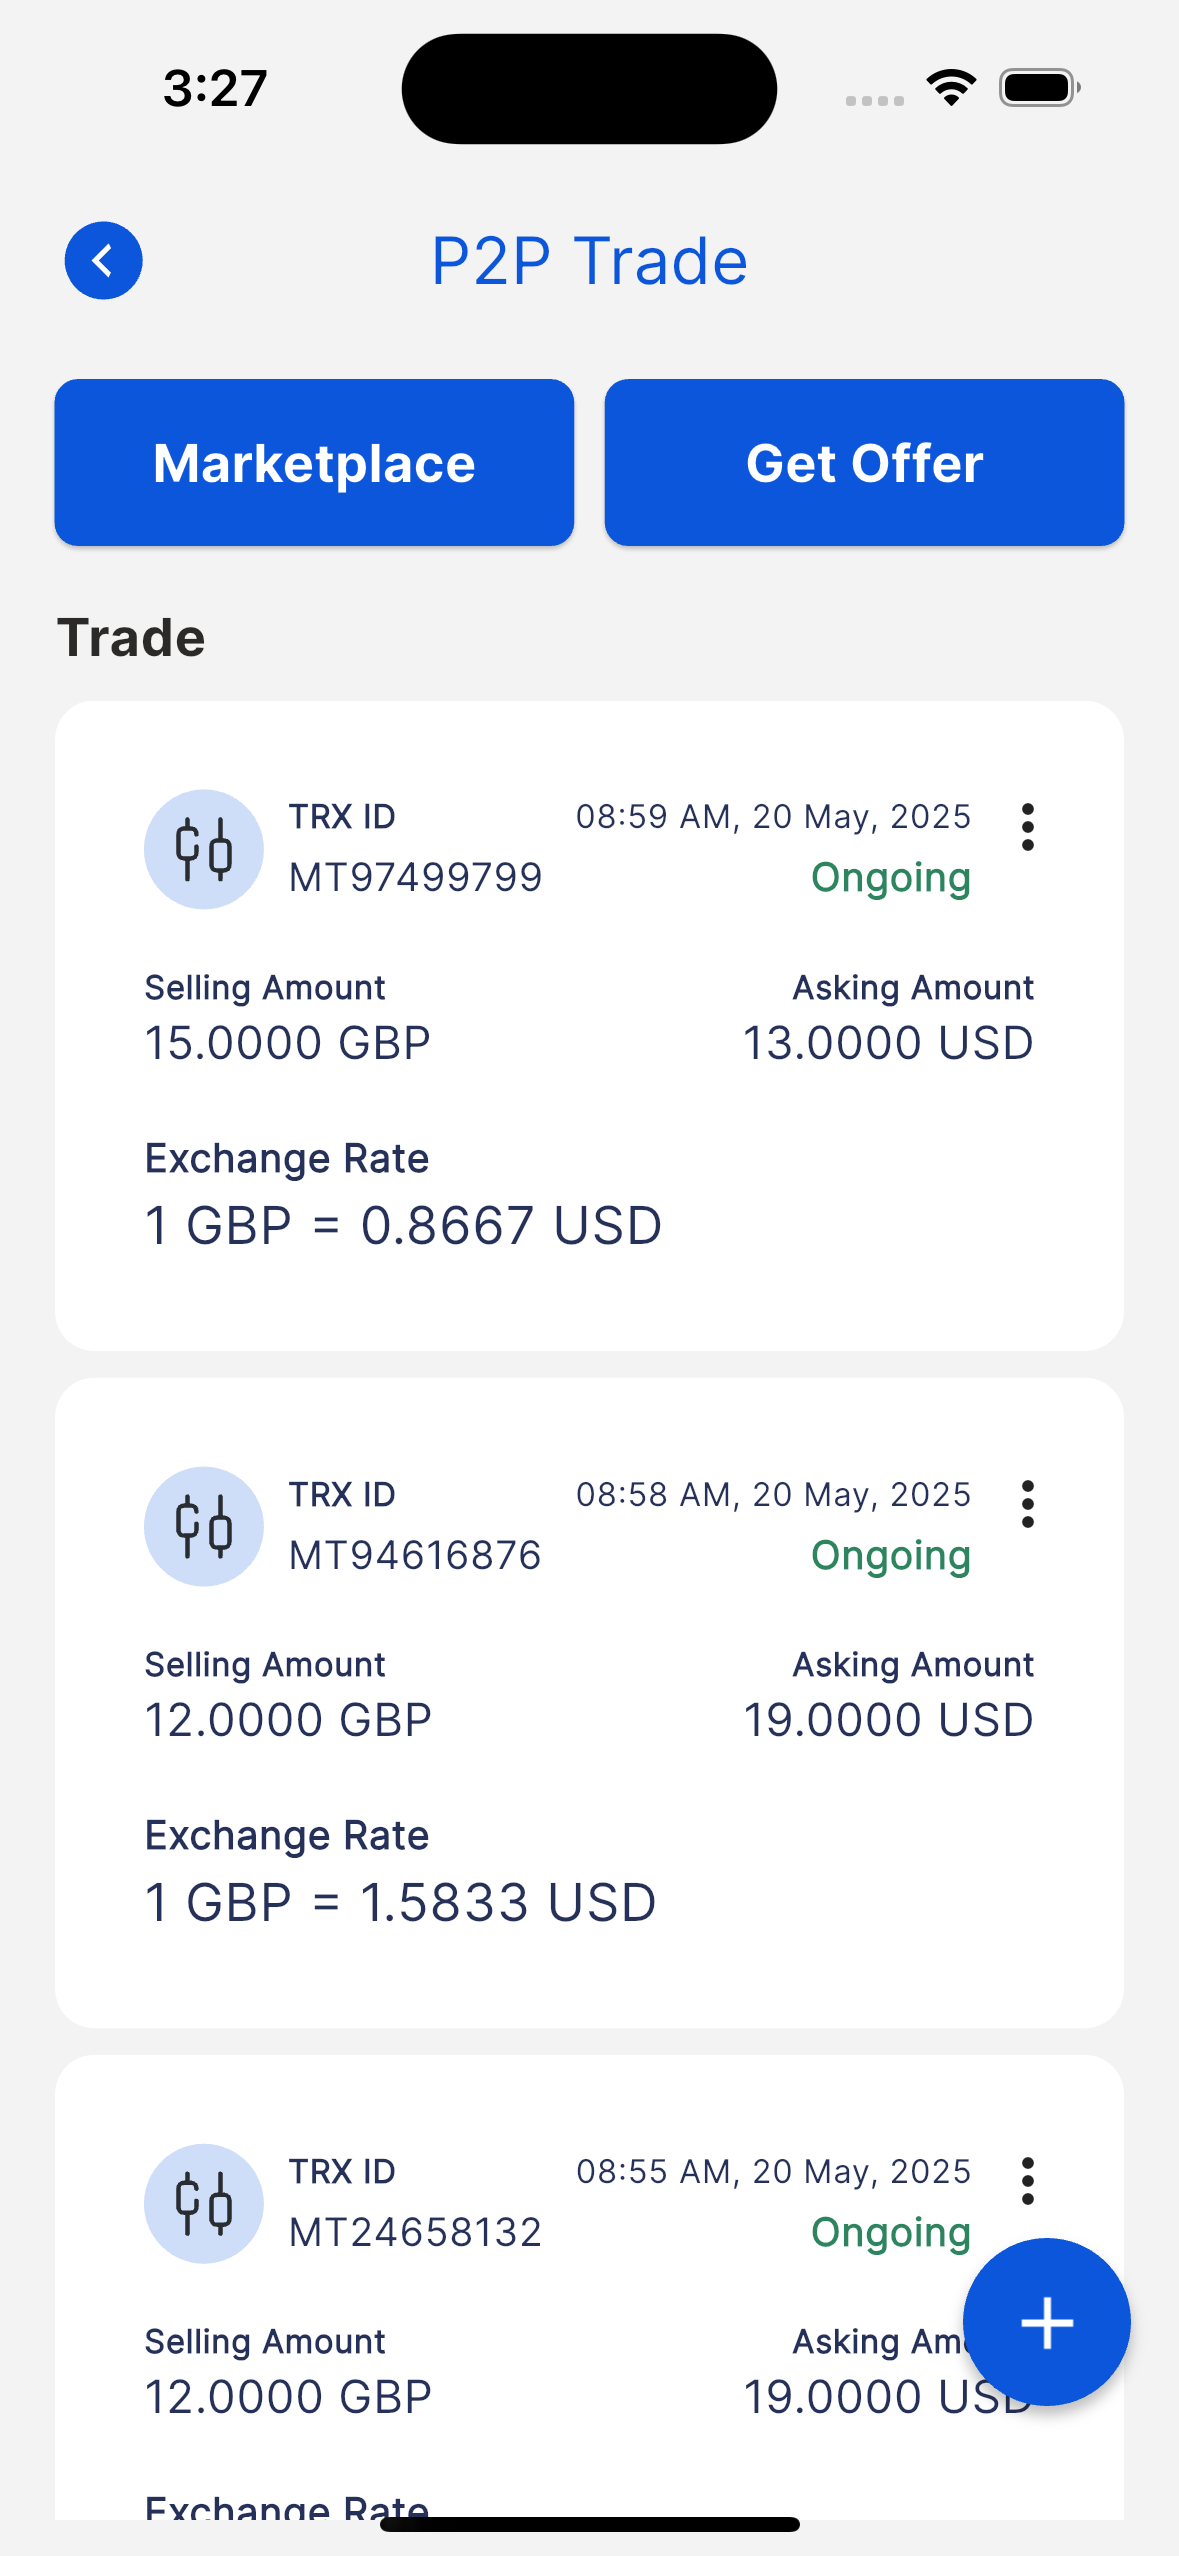Select the 15.0000 GBP selling amount
Screen dimensions: 1179x2556
point(288,1043)
